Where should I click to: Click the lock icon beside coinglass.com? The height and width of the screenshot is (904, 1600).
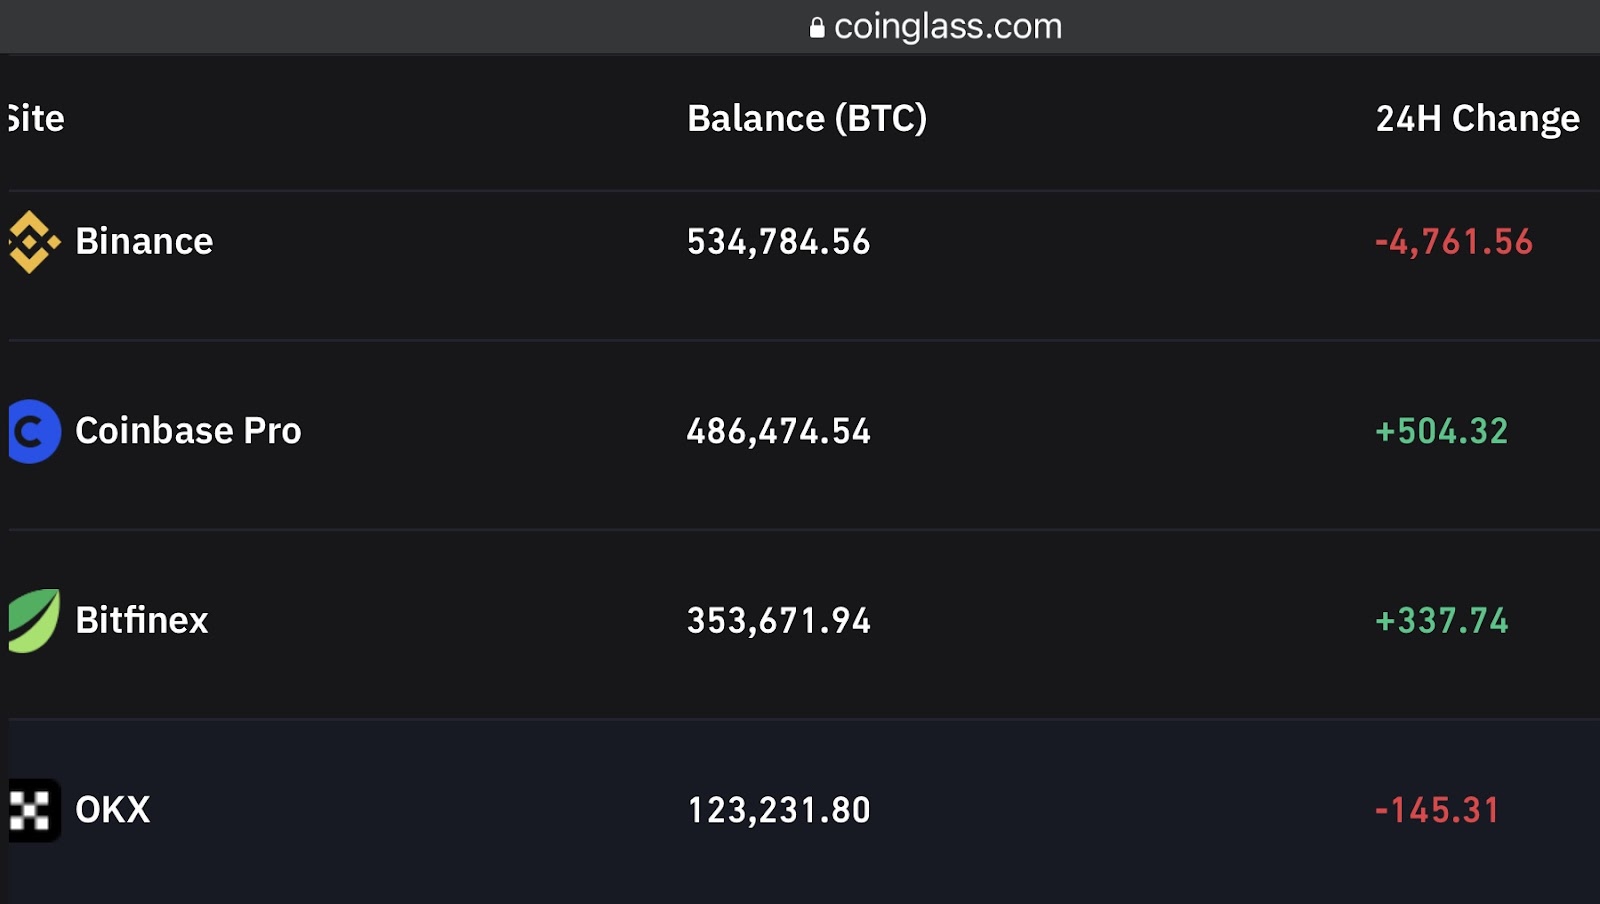[x=817, y=27]
